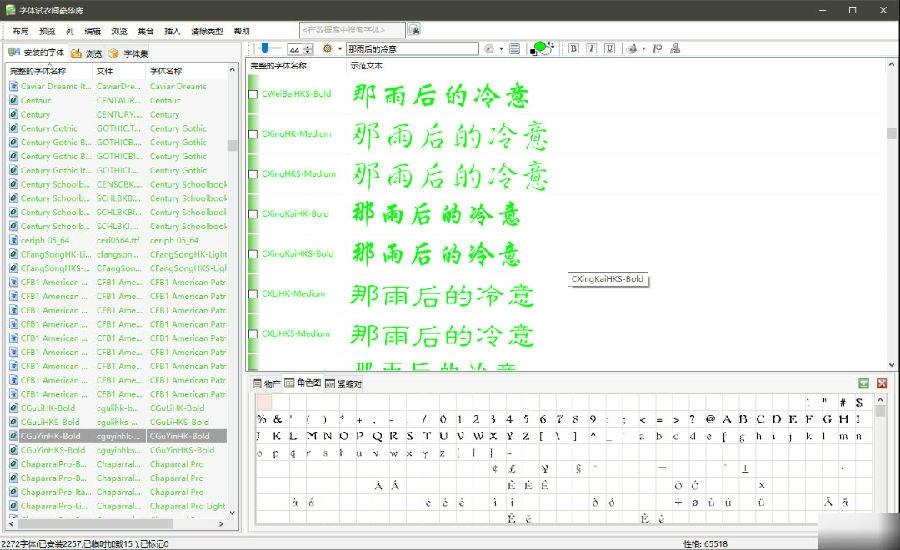This screenshot has width=900, height=550.
Task: Click the app icon in title bar
Action: (10, 10)
